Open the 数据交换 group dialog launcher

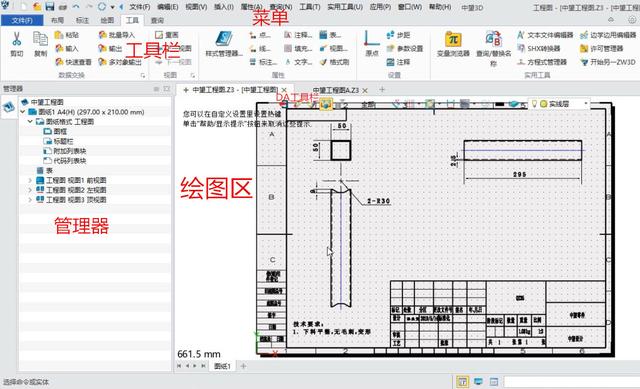coord(143,76)
